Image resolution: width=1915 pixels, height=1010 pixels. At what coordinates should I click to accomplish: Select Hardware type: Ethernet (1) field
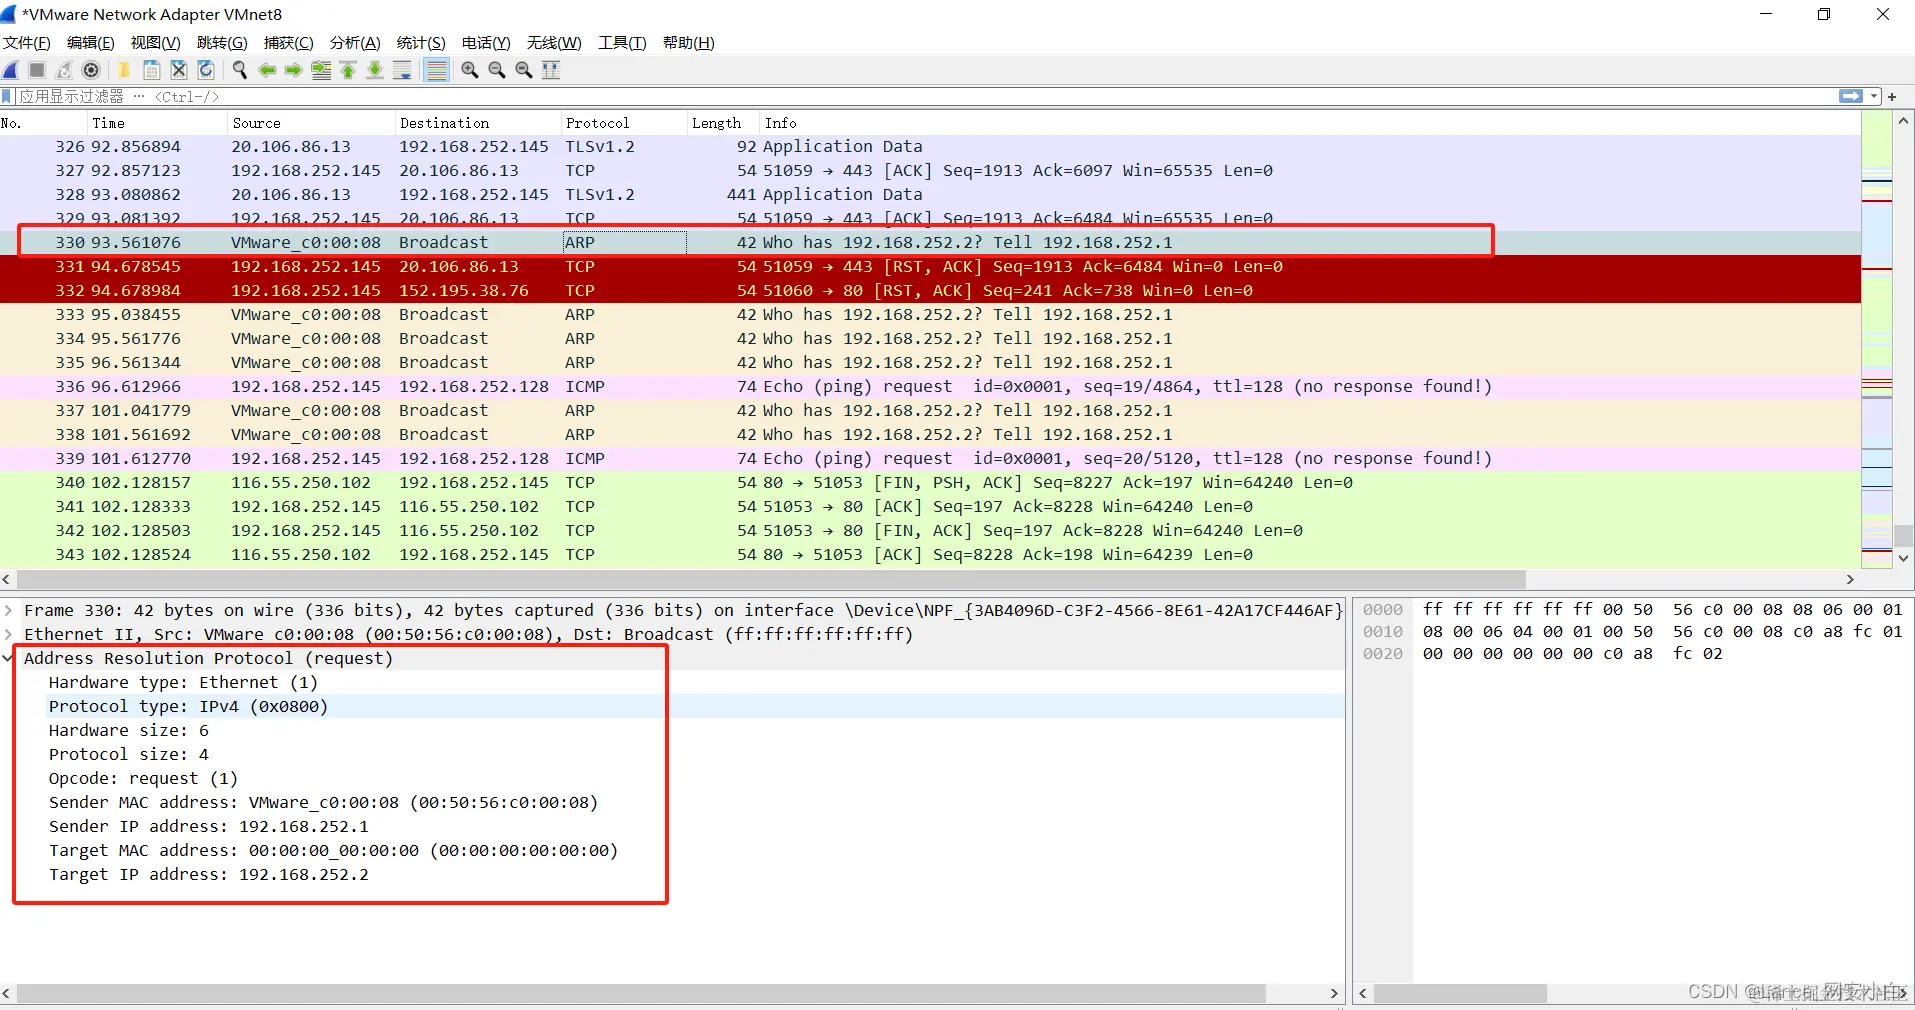tap(183, 682)
